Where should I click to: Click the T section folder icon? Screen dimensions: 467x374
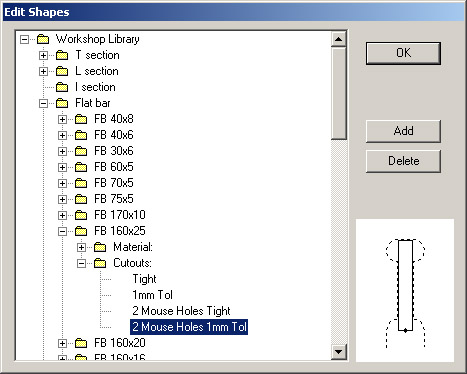[x=62, y=55]
